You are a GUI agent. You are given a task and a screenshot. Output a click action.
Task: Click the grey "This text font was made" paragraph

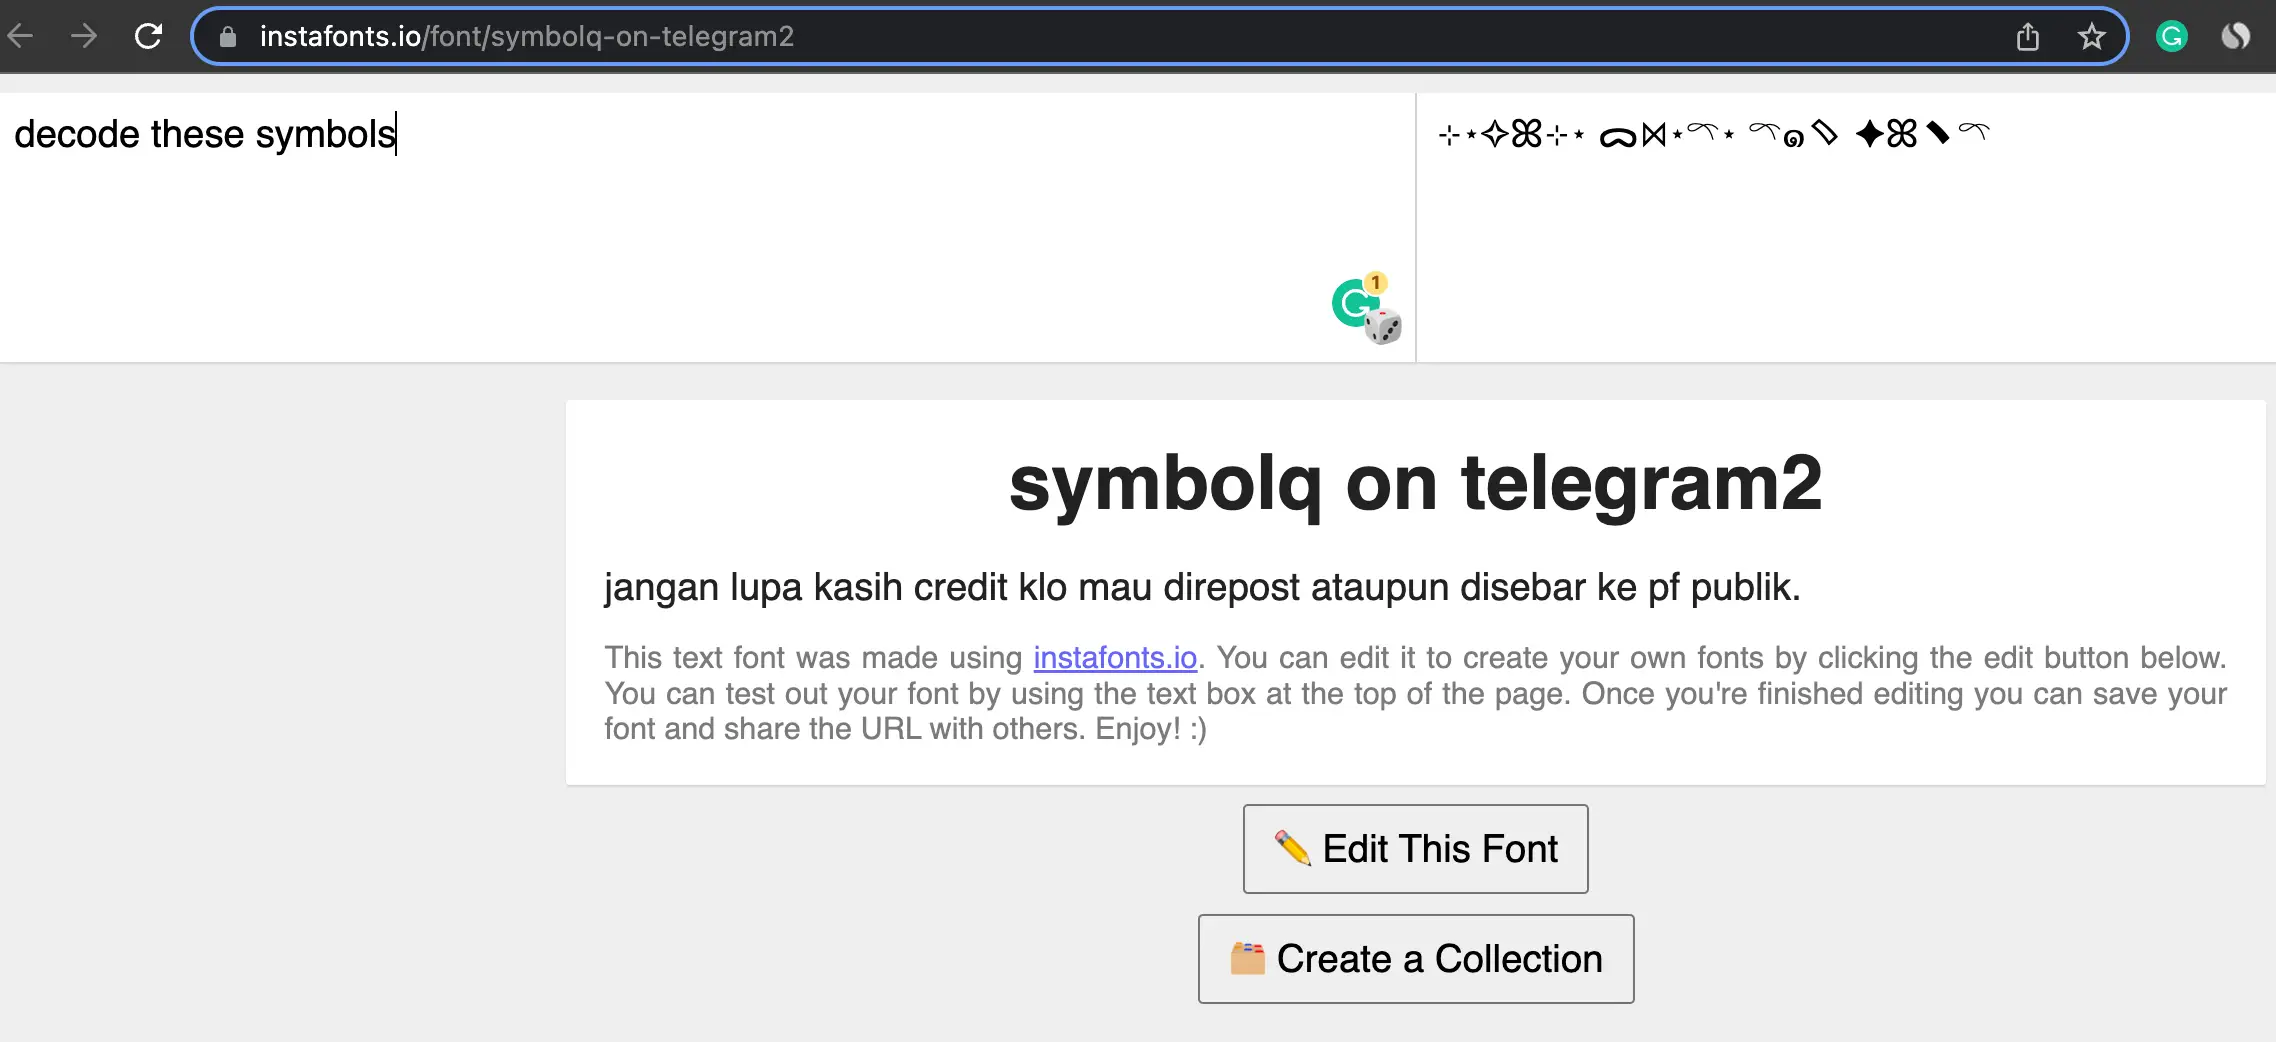click(1415, 694)
